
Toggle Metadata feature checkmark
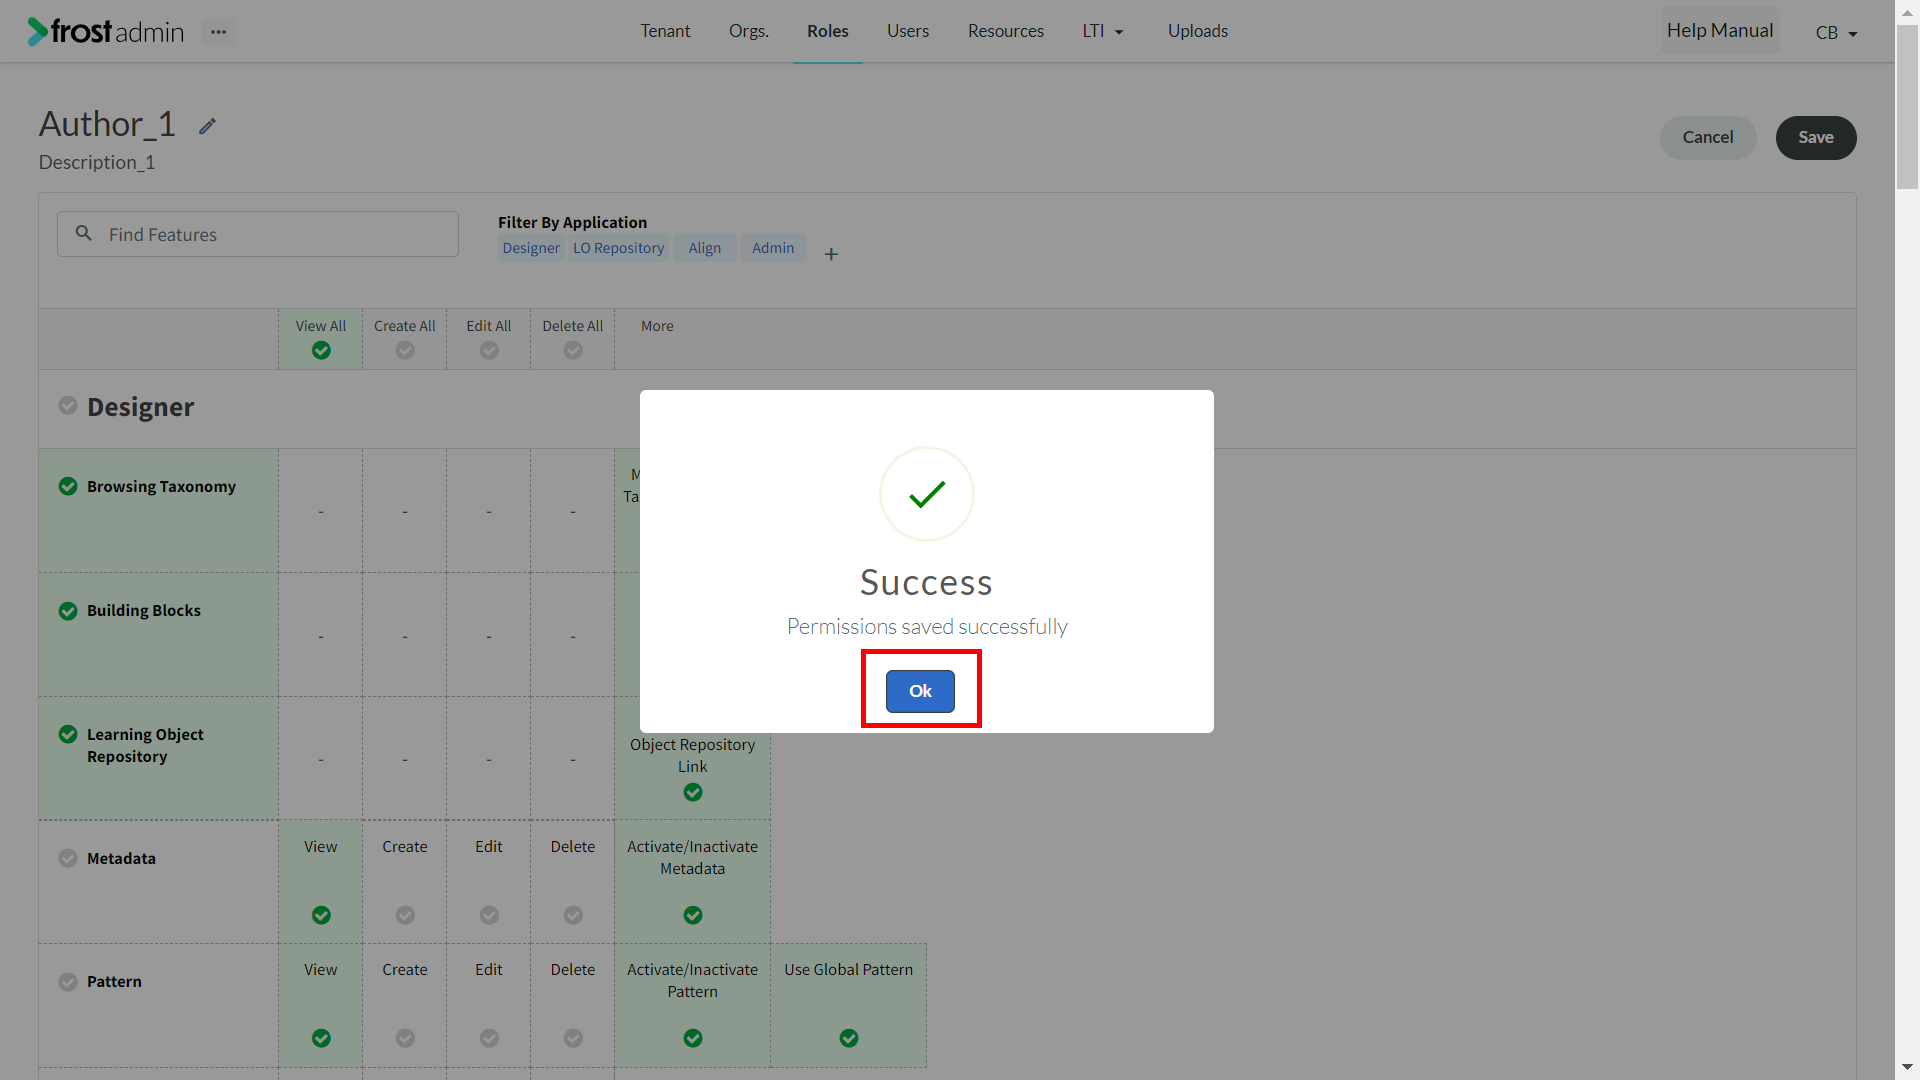pos(68,858)
